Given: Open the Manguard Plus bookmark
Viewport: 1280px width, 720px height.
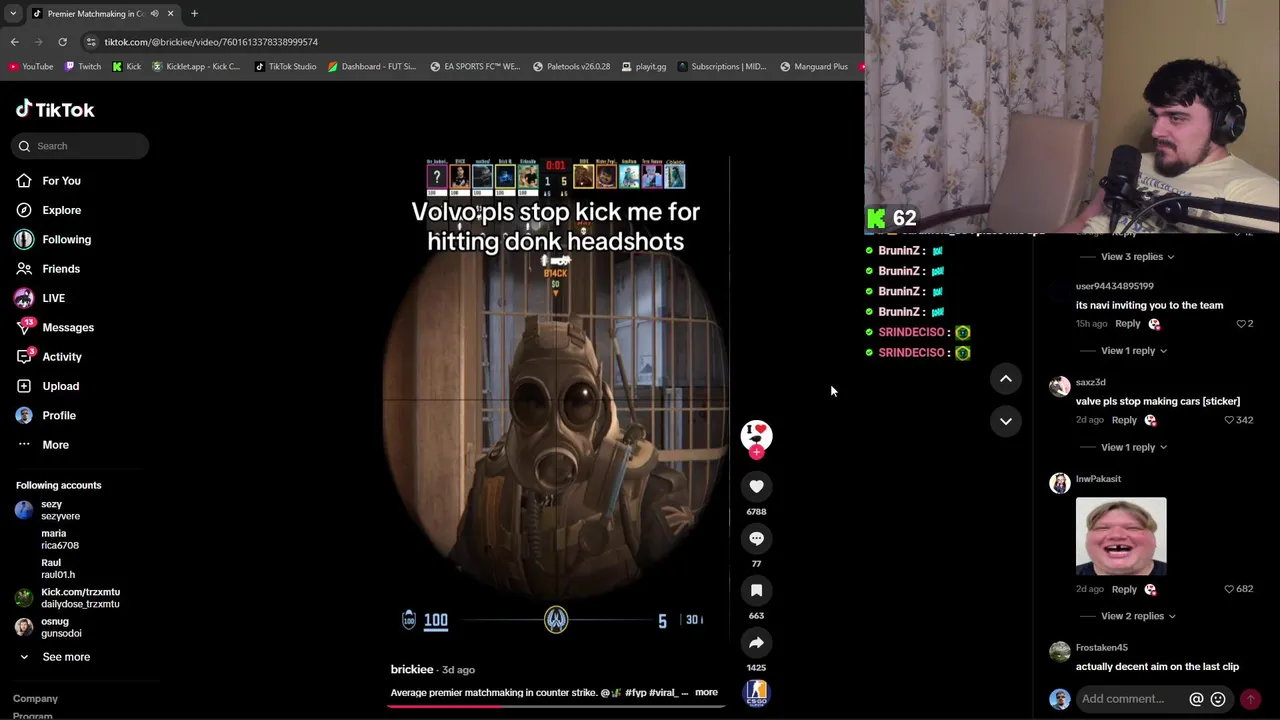Looking at the screenshot, I should click(x=814, y=67).
